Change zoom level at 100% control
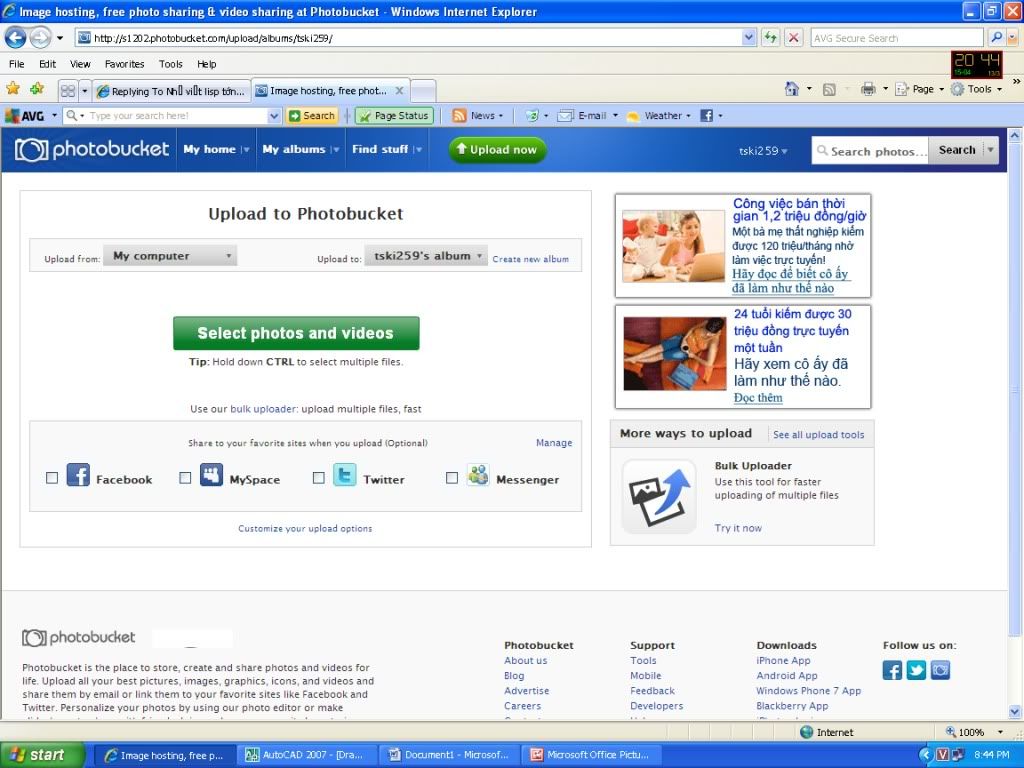Screen dimensions: 1024x768 pyautogui.click(x=974, y=732)
